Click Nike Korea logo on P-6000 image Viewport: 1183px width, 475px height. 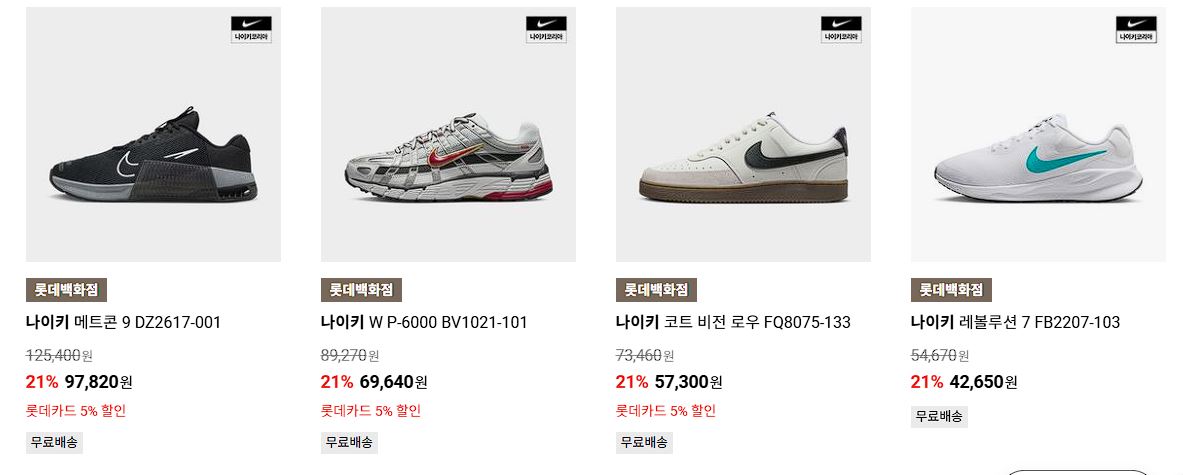coord(546,29)
